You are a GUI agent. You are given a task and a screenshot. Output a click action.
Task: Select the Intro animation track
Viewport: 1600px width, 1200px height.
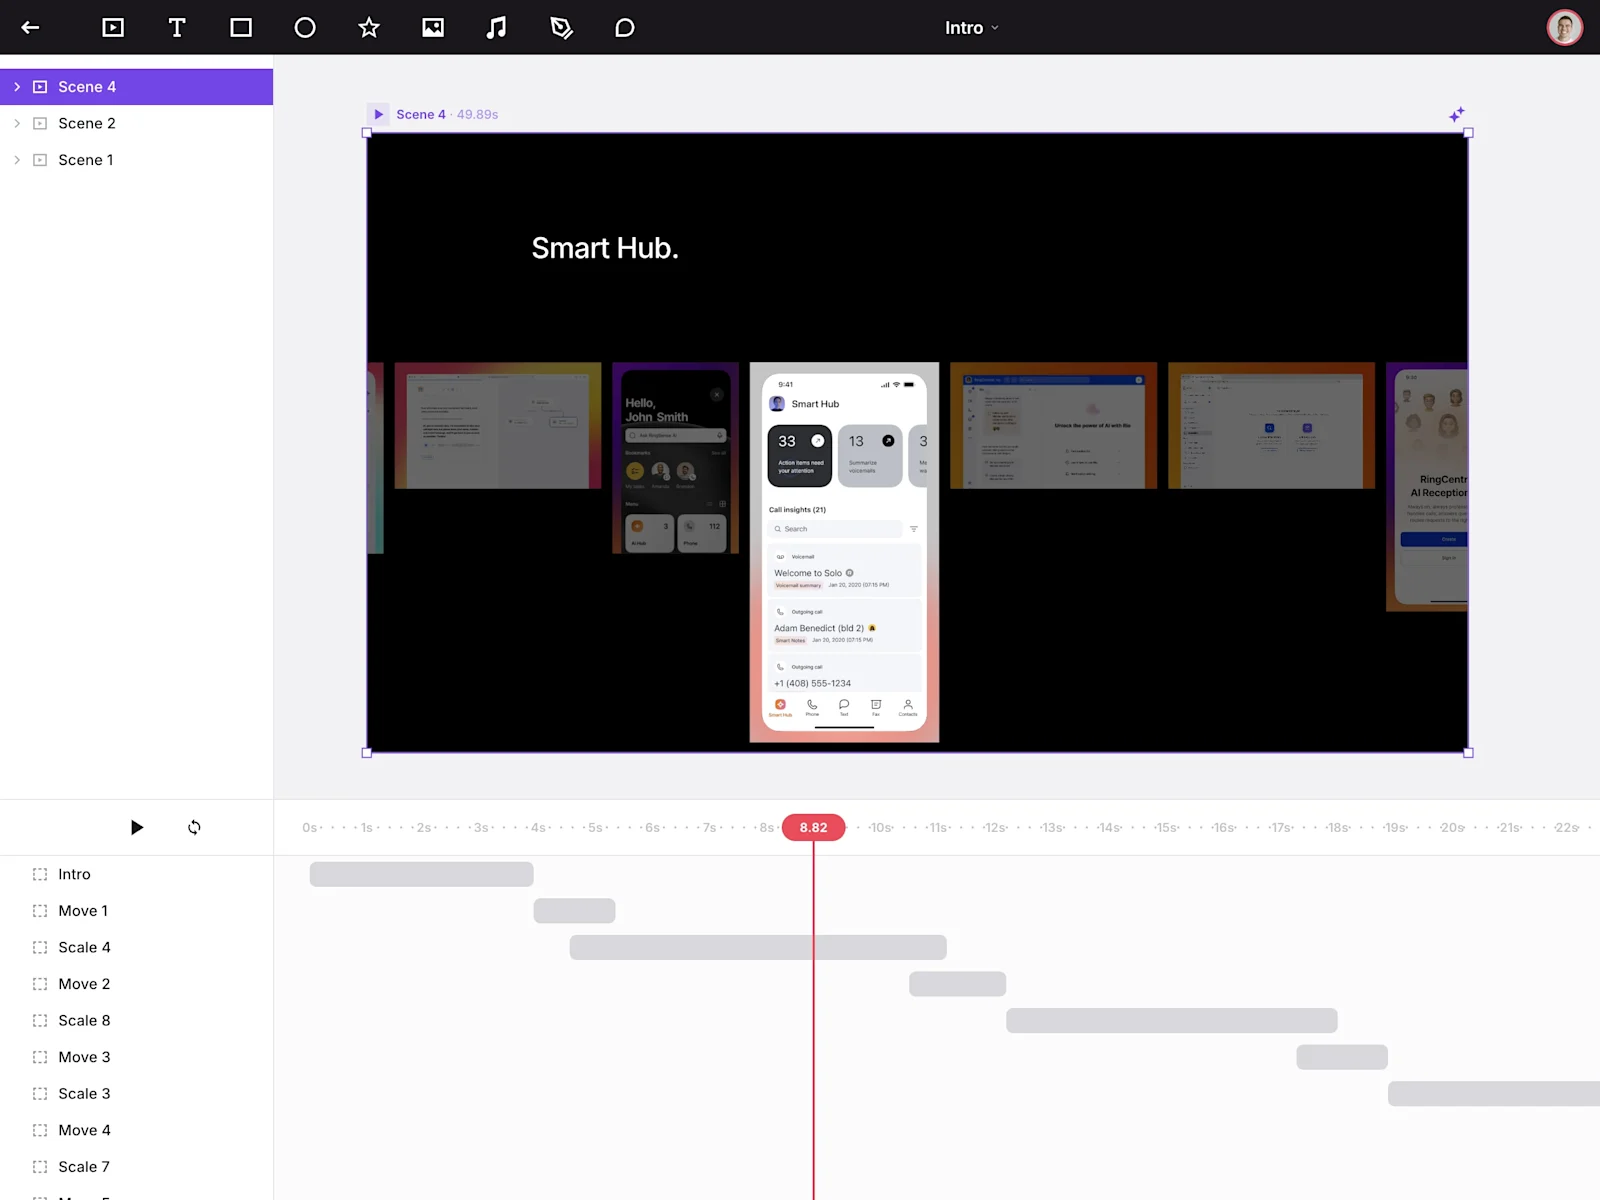136,874
